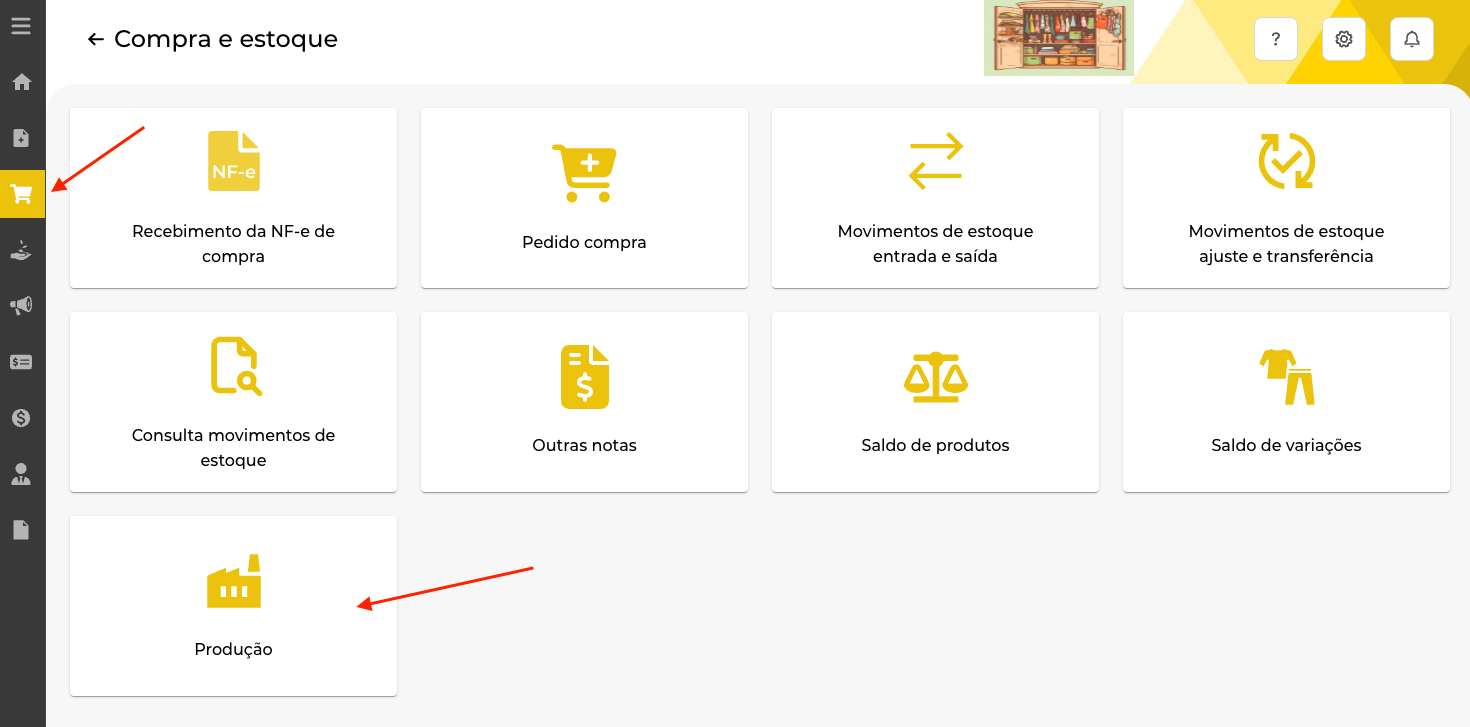Open the hamburger menu in sidebar

(21, 25)
